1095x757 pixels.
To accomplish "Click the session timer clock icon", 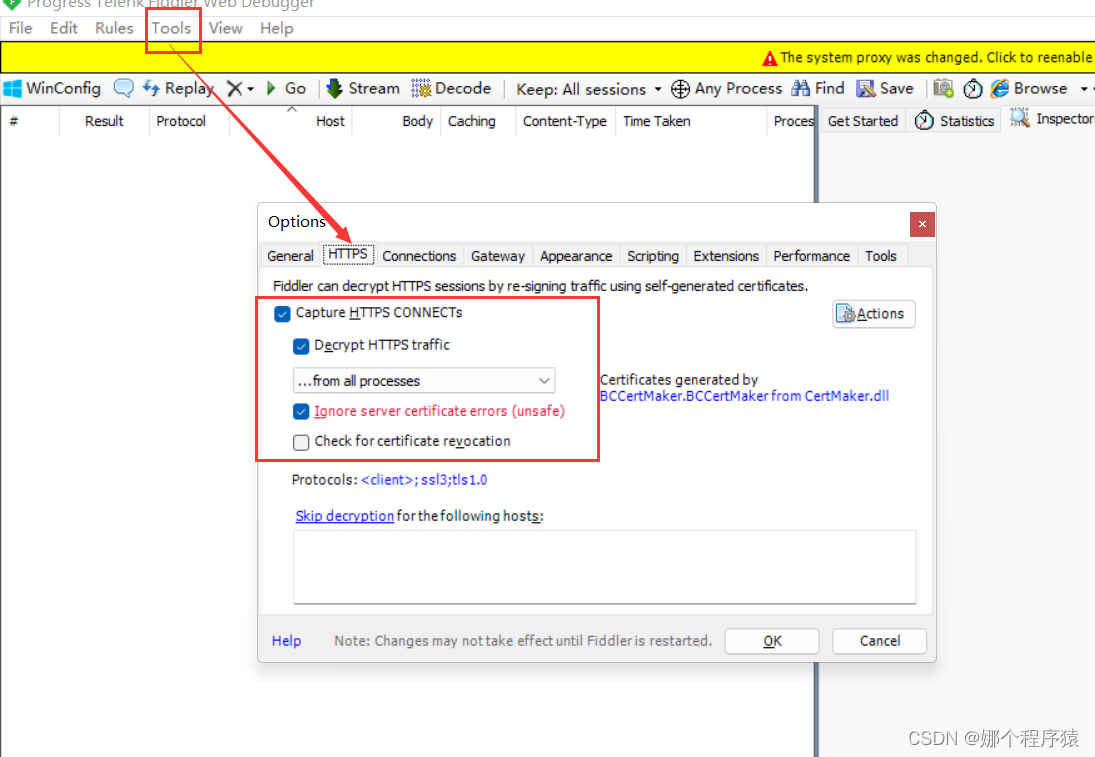I will [x=973, y=88].
